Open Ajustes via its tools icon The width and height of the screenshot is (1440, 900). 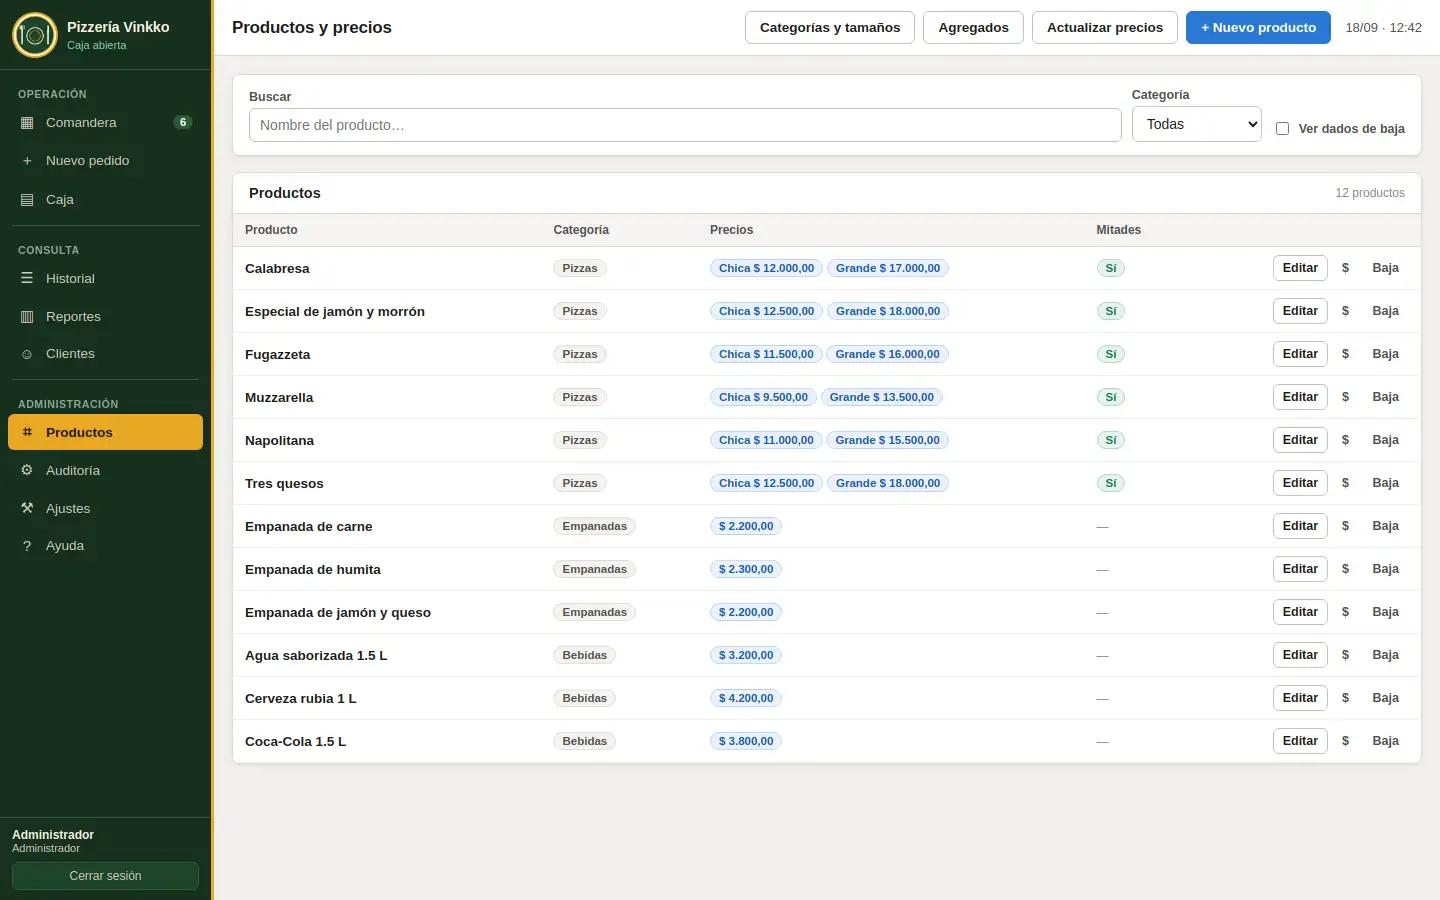point(27,509)
